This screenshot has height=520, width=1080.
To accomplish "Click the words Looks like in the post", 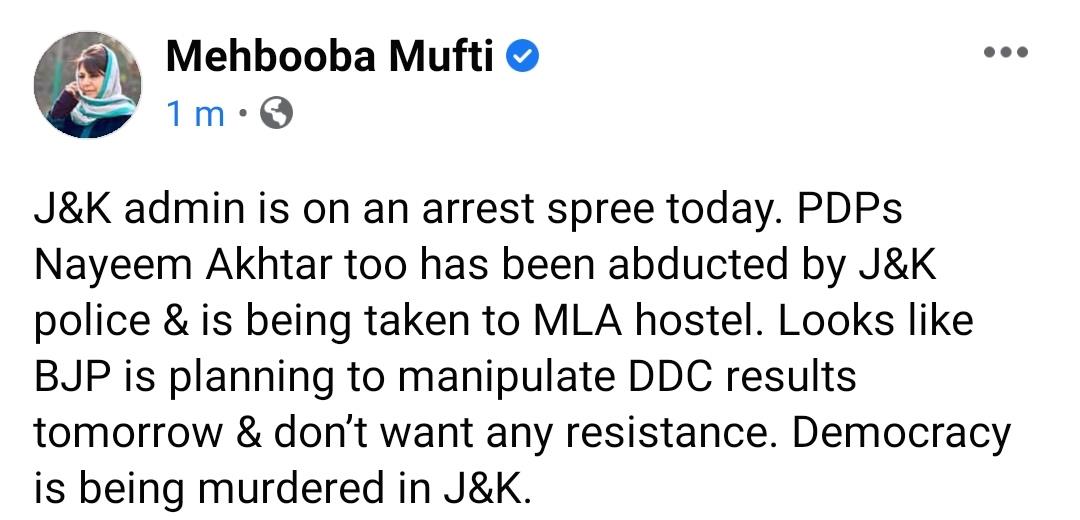I will pyautogui.click(x=876, y=321).
